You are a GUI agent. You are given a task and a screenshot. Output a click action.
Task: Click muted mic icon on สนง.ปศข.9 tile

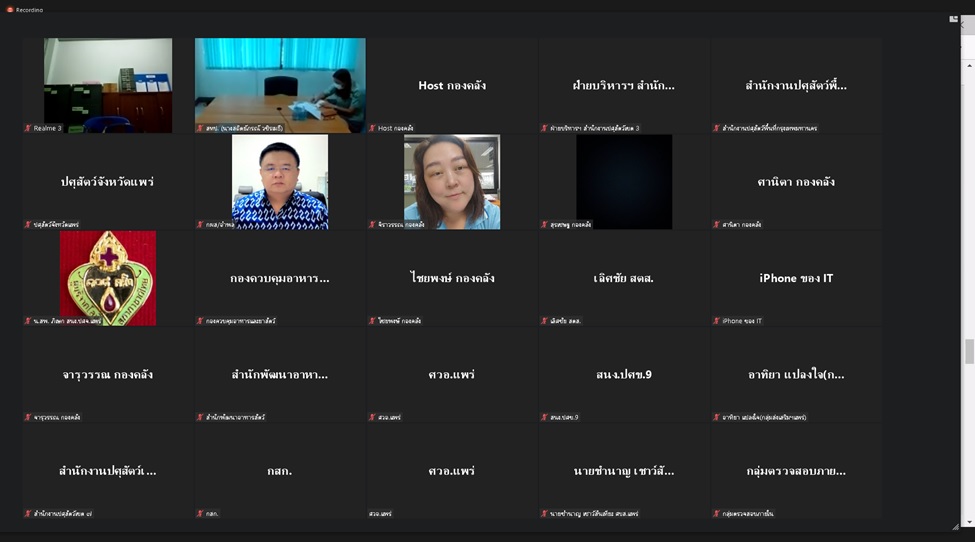(544, 417)
